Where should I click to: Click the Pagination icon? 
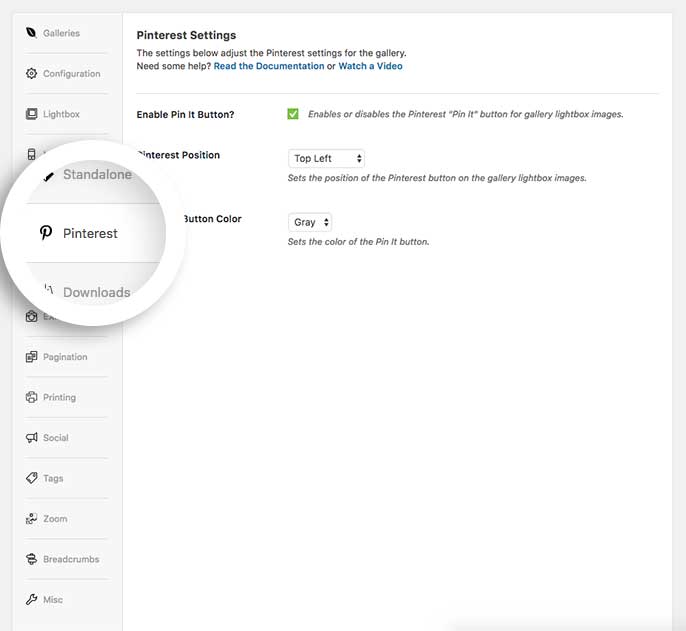31,357
